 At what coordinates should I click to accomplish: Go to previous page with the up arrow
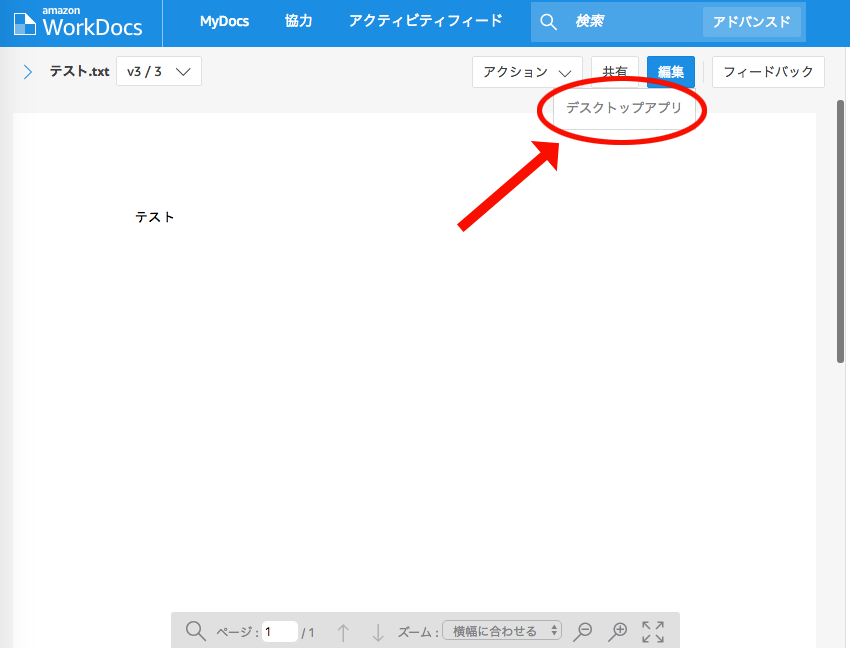tap(342, 631)
